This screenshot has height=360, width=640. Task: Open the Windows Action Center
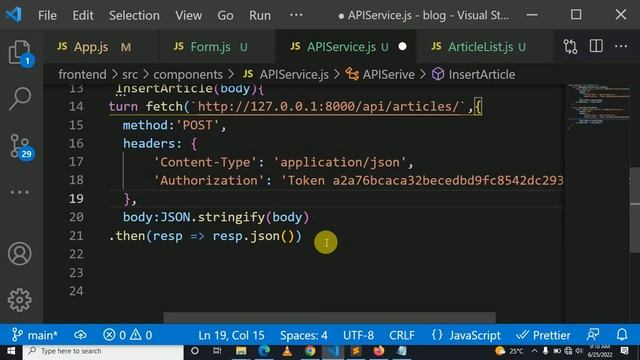pos(624,351)
